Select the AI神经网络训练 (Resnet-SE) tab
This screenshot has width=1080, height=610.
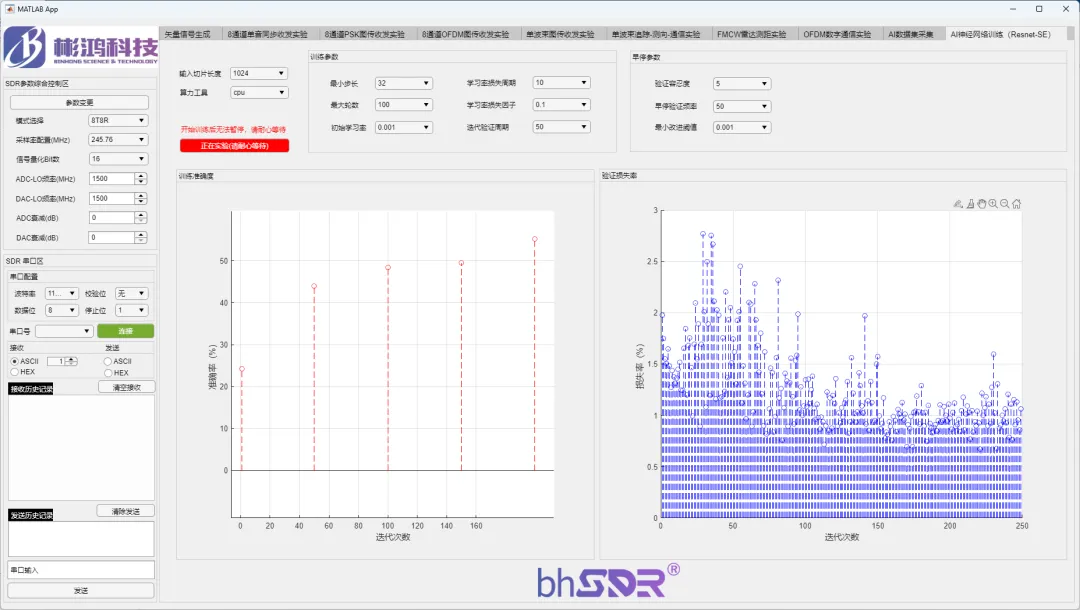point(1004,34)
